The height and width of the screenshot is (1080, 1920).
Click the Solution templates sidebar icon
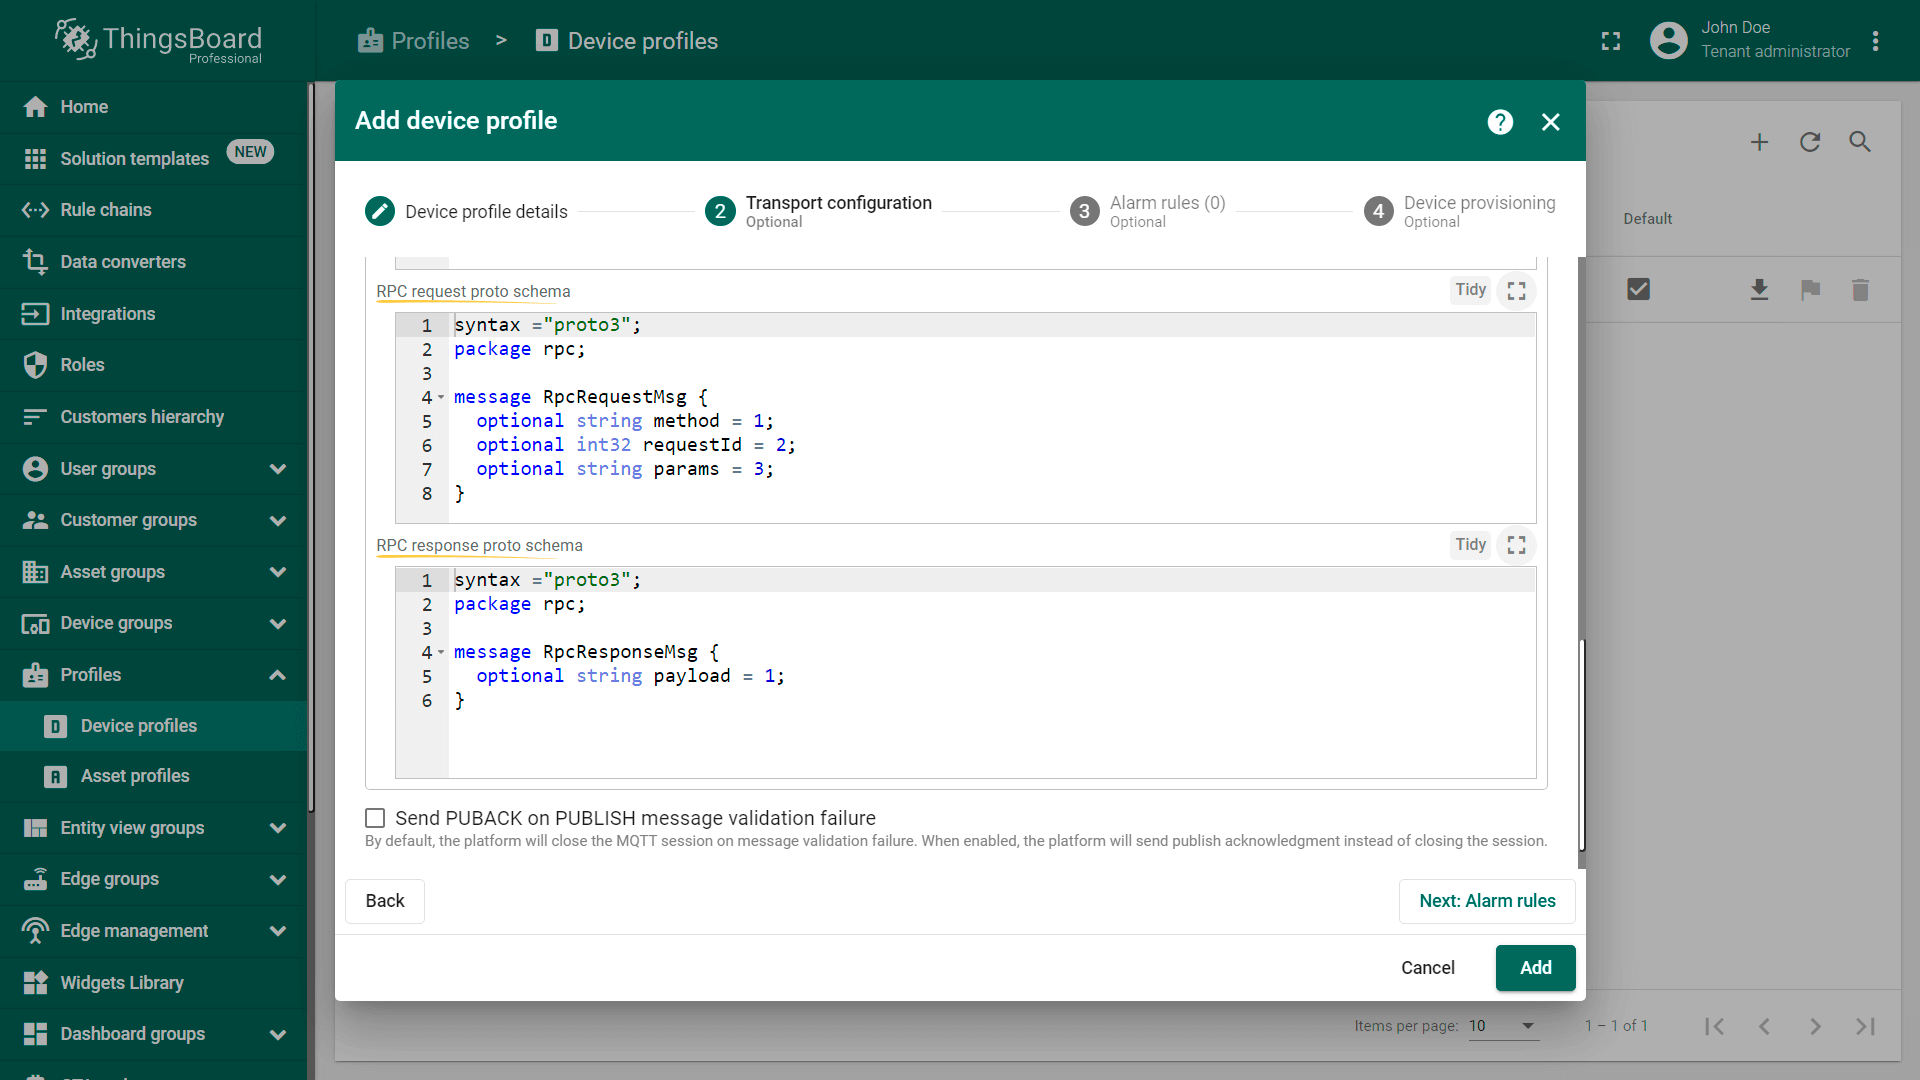click(36, 158)
